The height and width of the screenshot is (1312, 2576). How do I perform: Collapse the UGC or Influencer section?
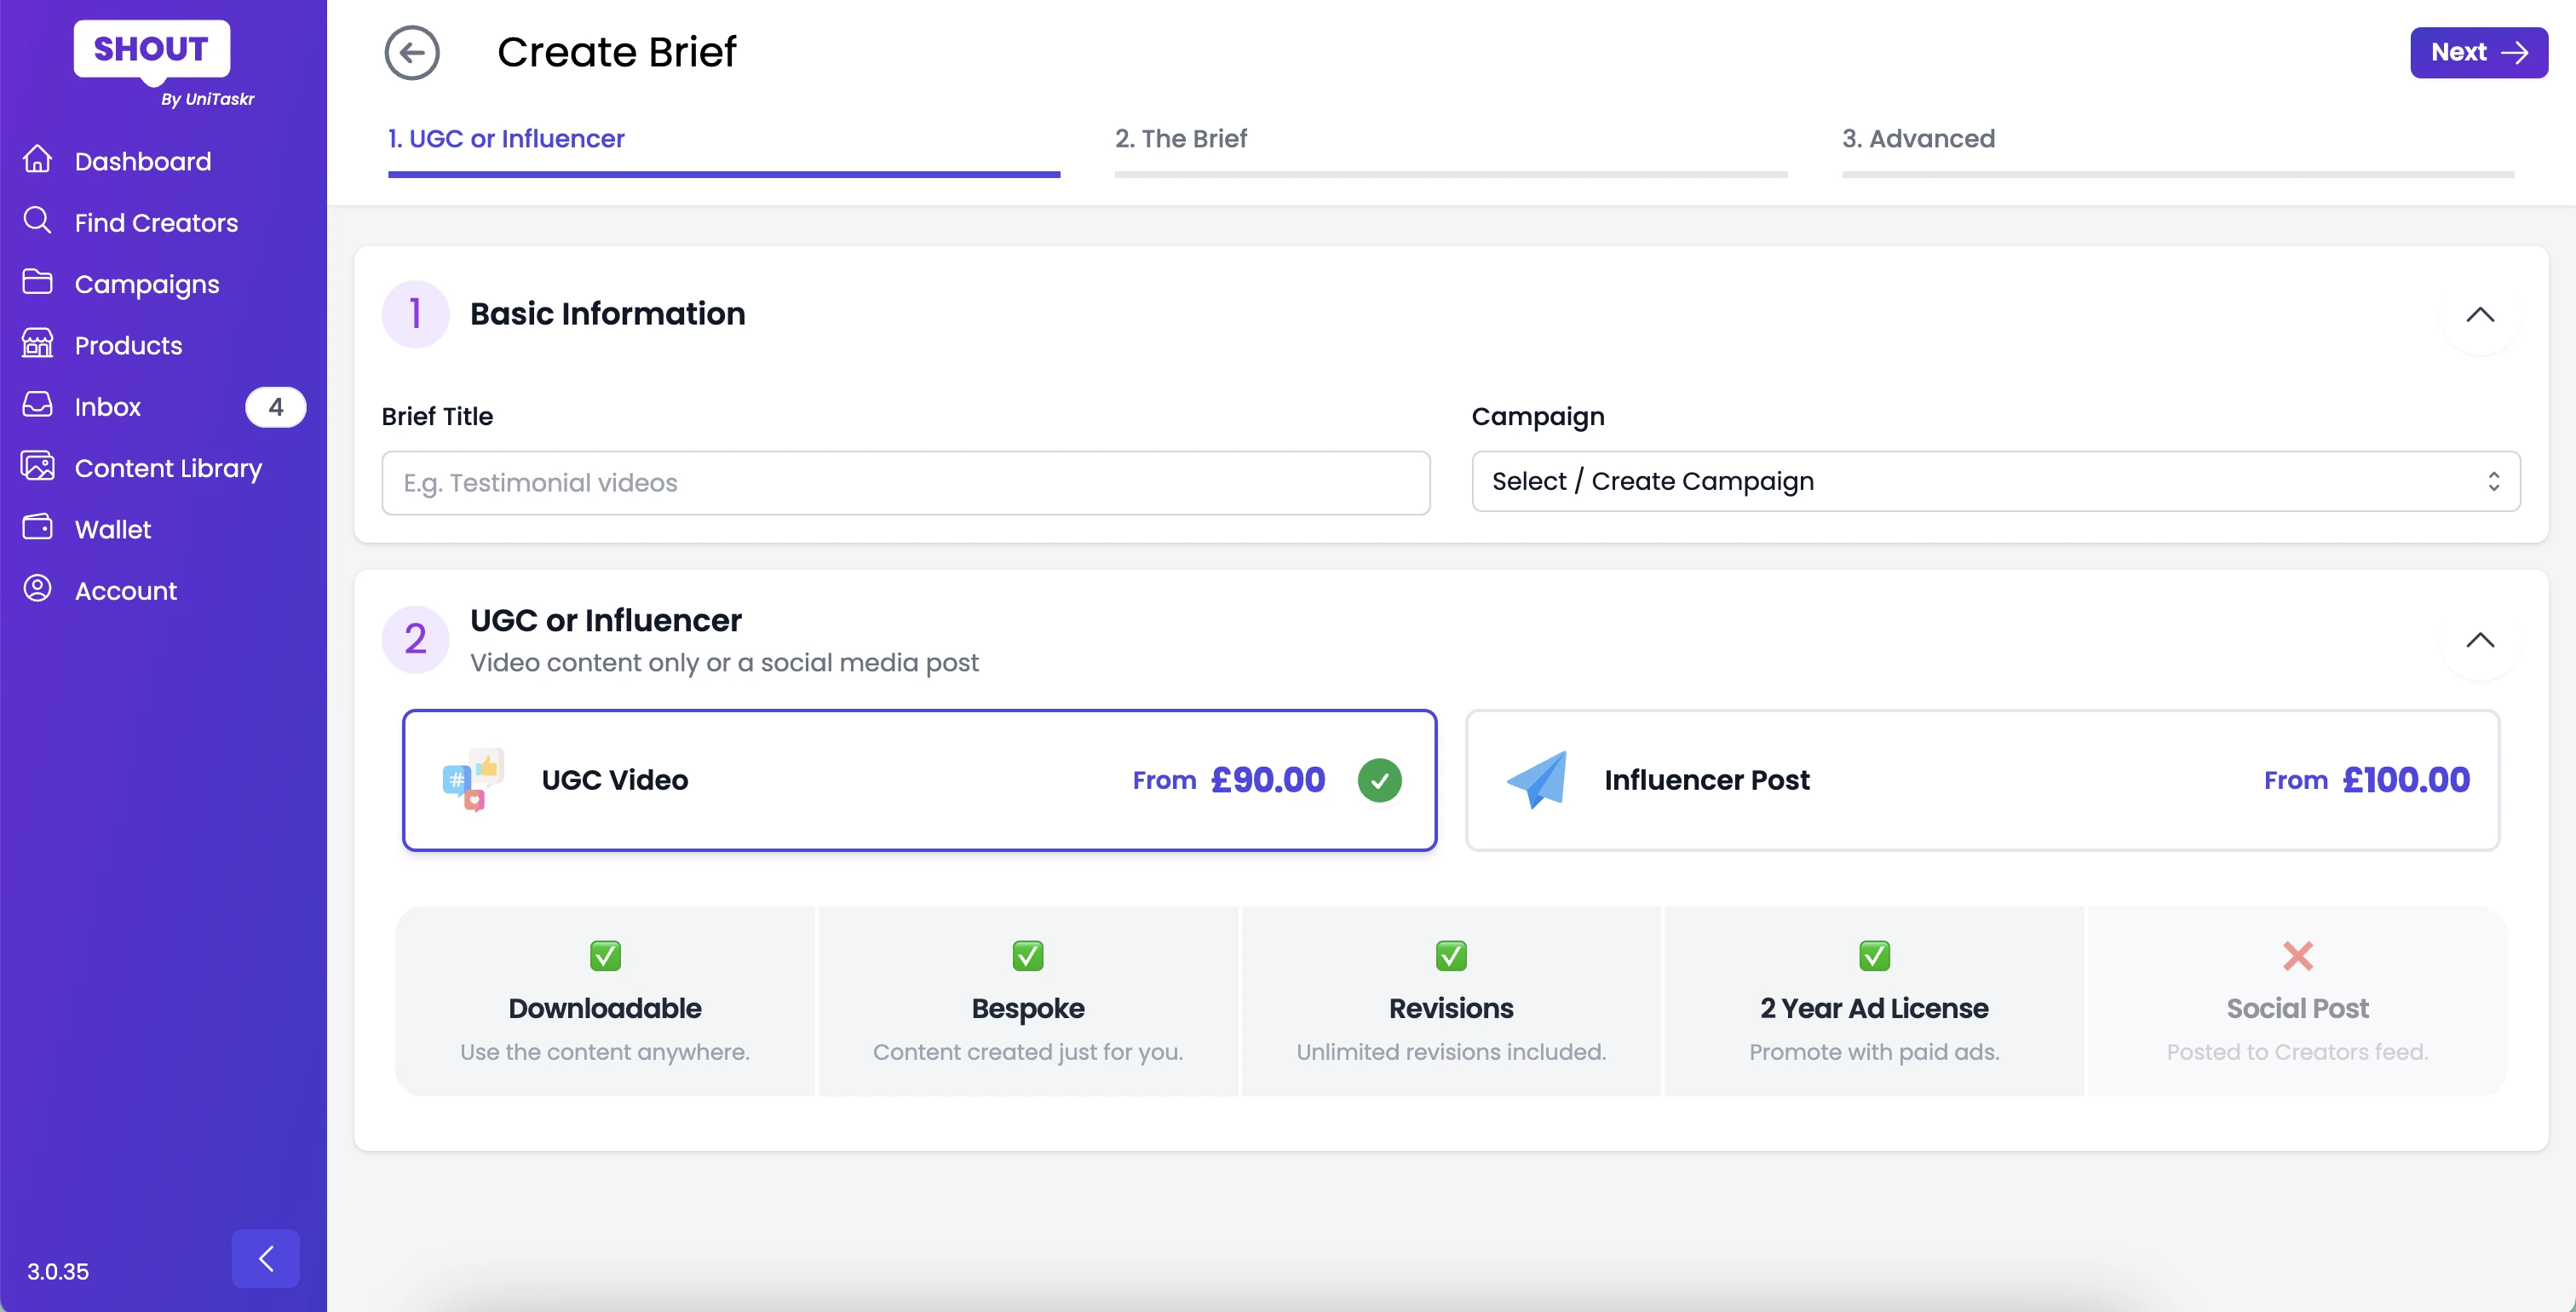[x=2479, y=640]
